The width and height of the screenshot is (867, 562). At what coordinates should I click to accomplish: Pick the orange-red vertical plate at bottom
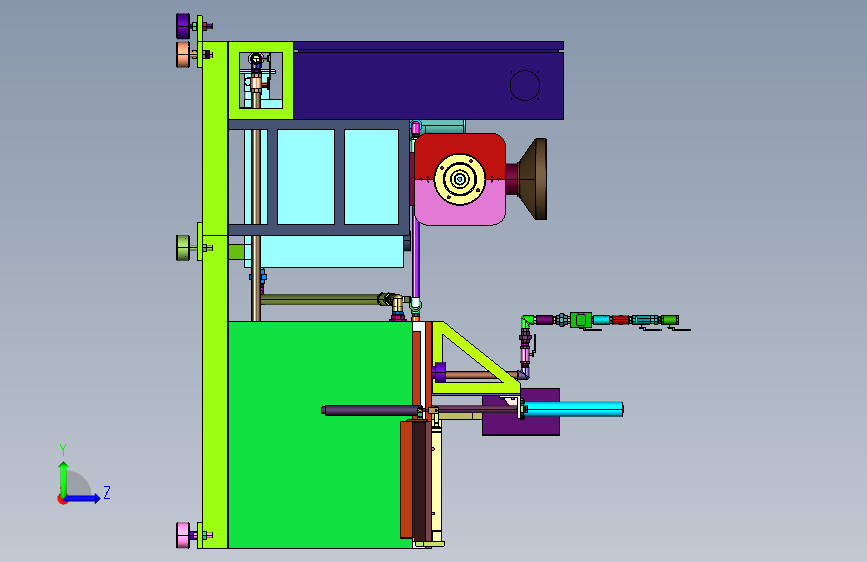tap(406, 480)
